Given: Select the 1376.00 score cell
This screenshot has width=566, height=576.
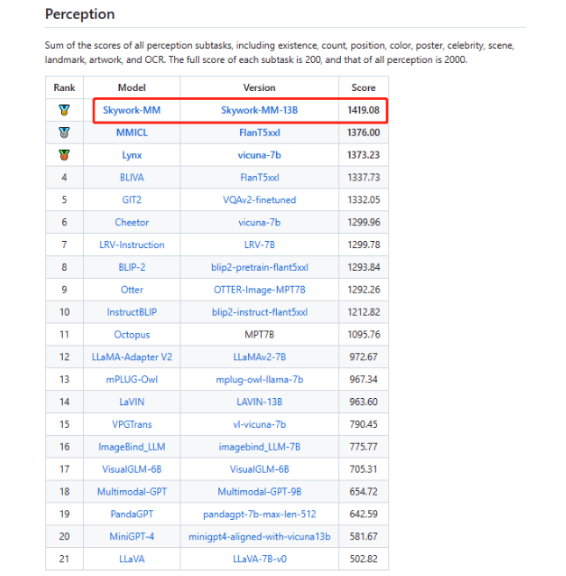Looking at the screenshot, I should (363, 133).
